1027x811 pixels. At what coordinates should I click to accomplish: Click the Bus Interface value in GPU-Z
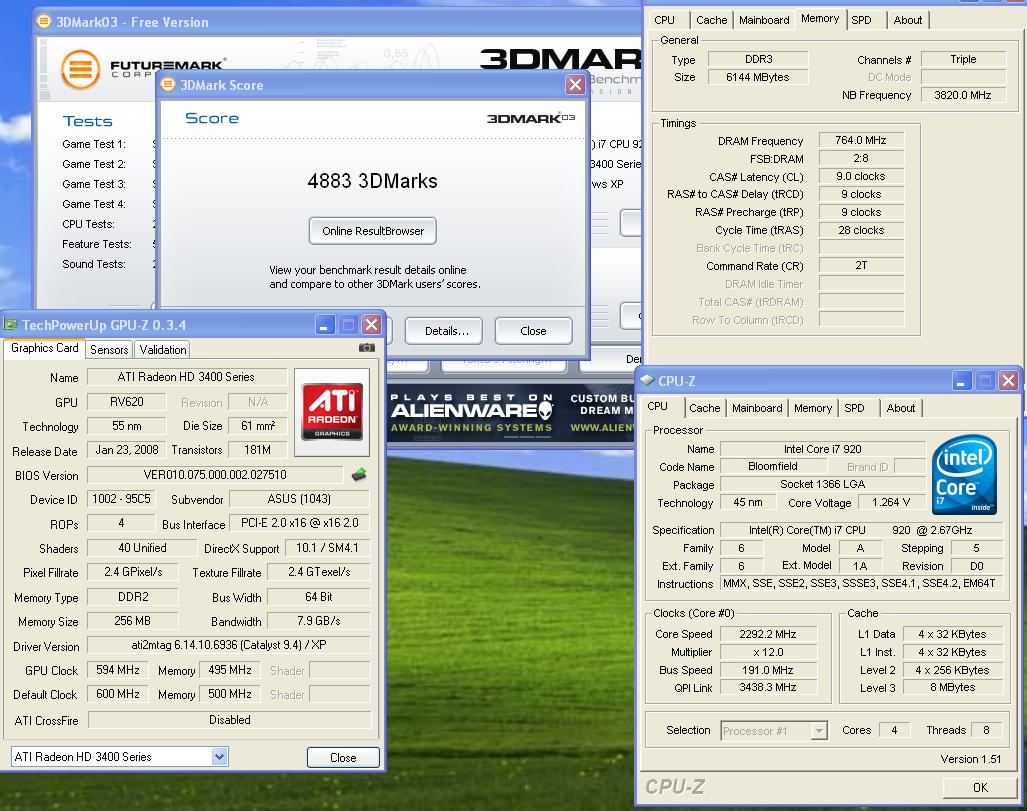(x=299, y=523)
